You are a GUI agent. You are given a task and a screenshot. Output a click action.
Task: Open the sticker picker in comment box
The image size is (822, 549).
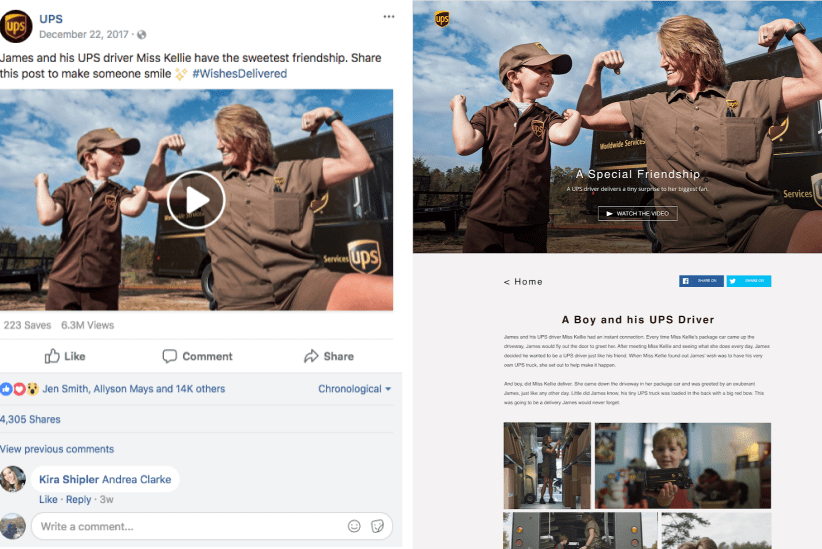point(377,526)
